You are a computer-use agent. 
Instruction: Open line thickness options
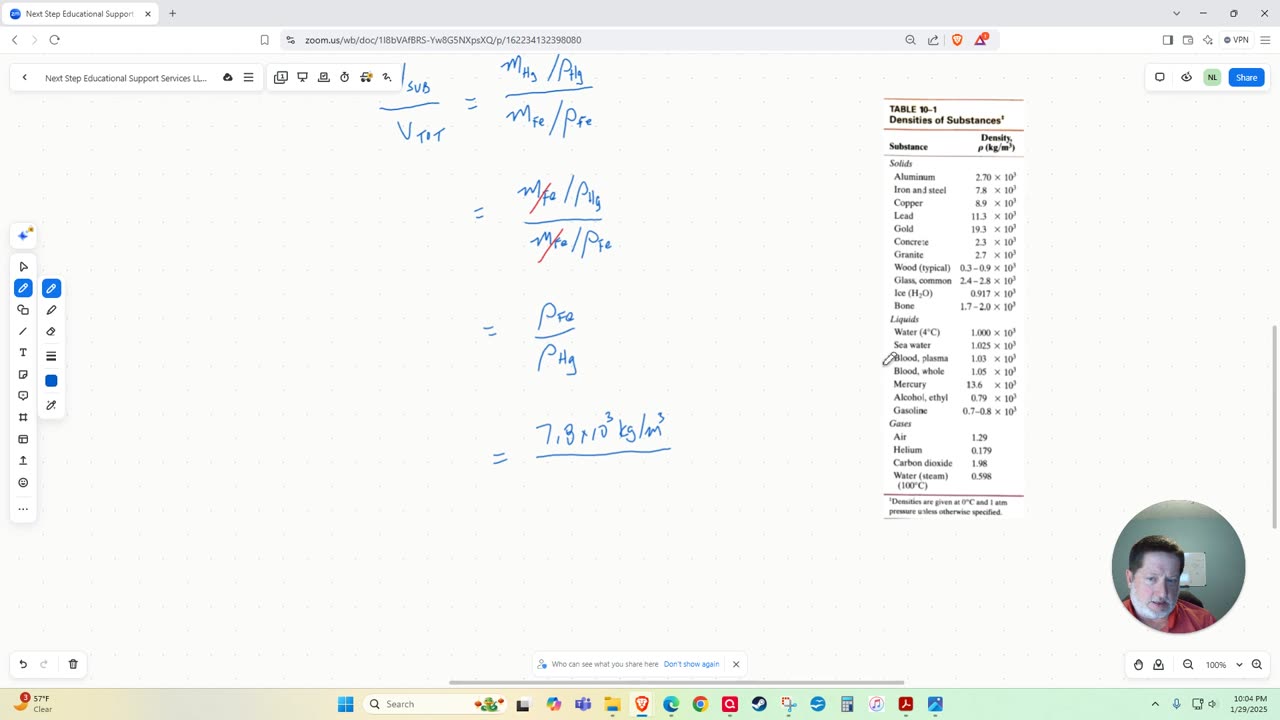tap(51, 356)
